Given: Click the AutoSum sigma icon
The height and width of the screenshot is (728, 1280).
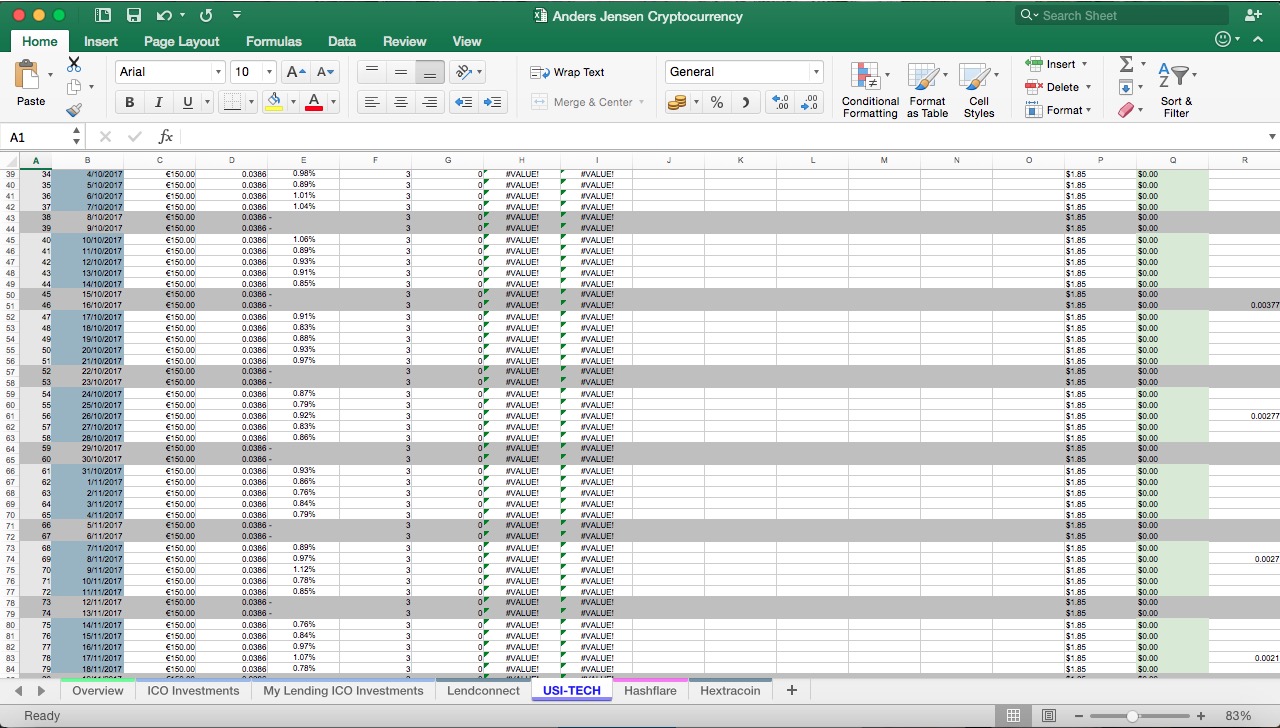Looking at the screenshot, I should 1126,64.
